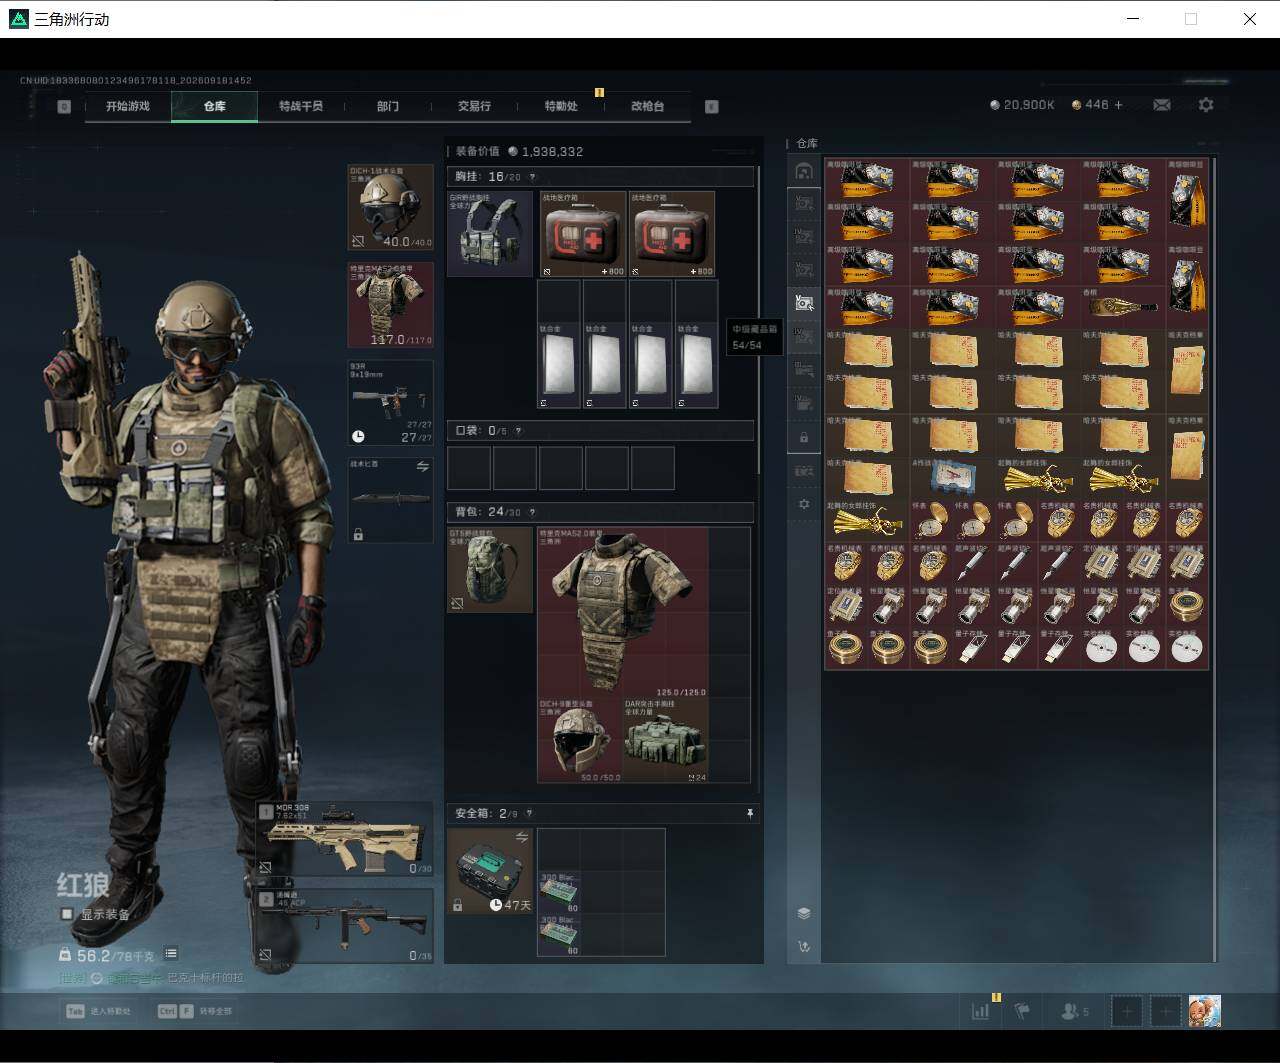
Task: Select the equipped DICH-1 helmet slot
Action: pos(391,207)
